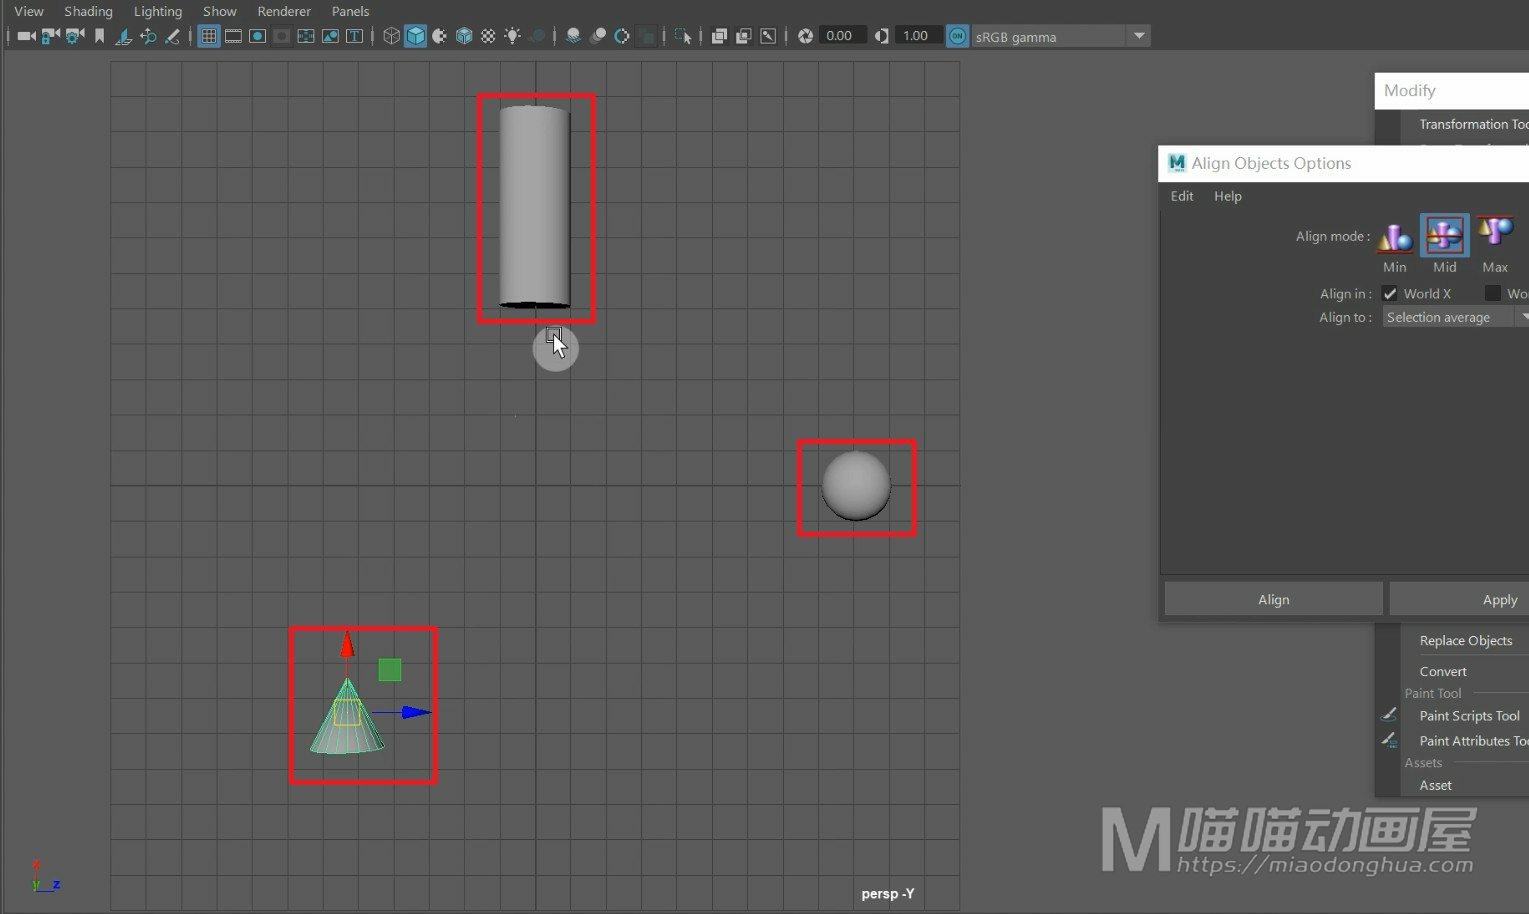Click the green plane move handle square

(x=390, y=670)
